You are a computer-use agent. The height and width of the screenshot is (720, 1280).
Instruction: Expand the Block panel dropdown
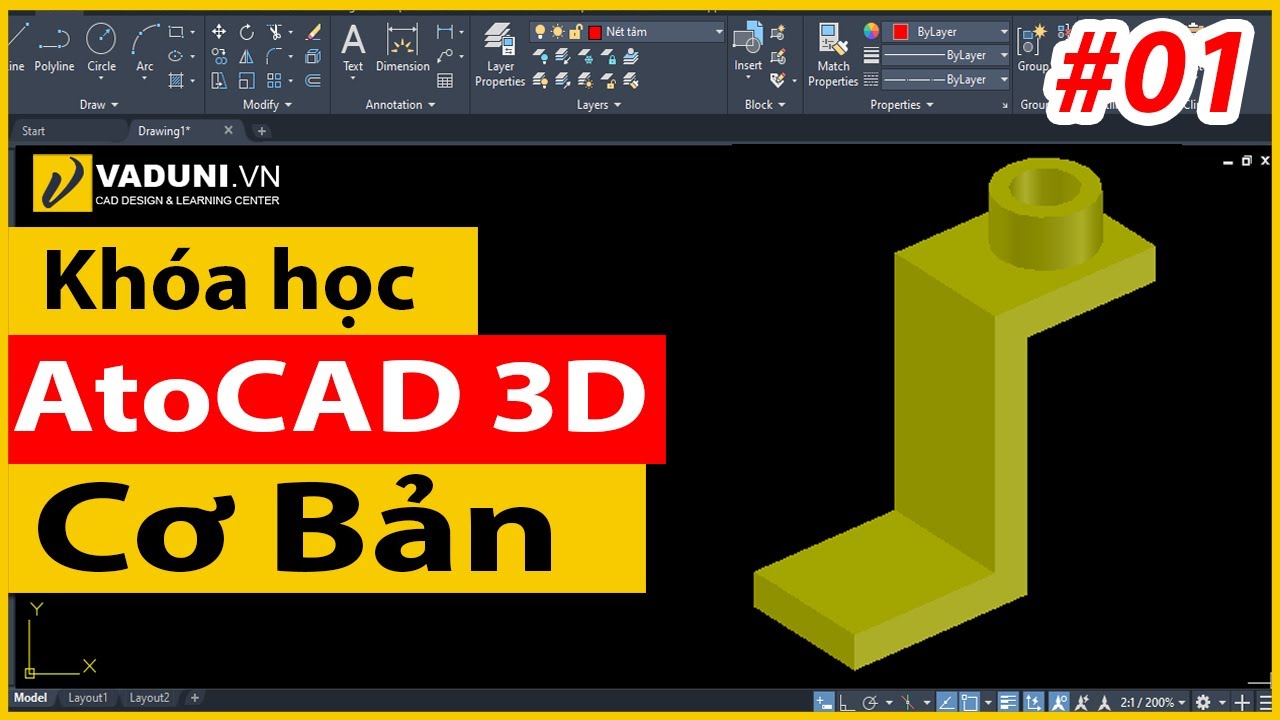(764, 104)
